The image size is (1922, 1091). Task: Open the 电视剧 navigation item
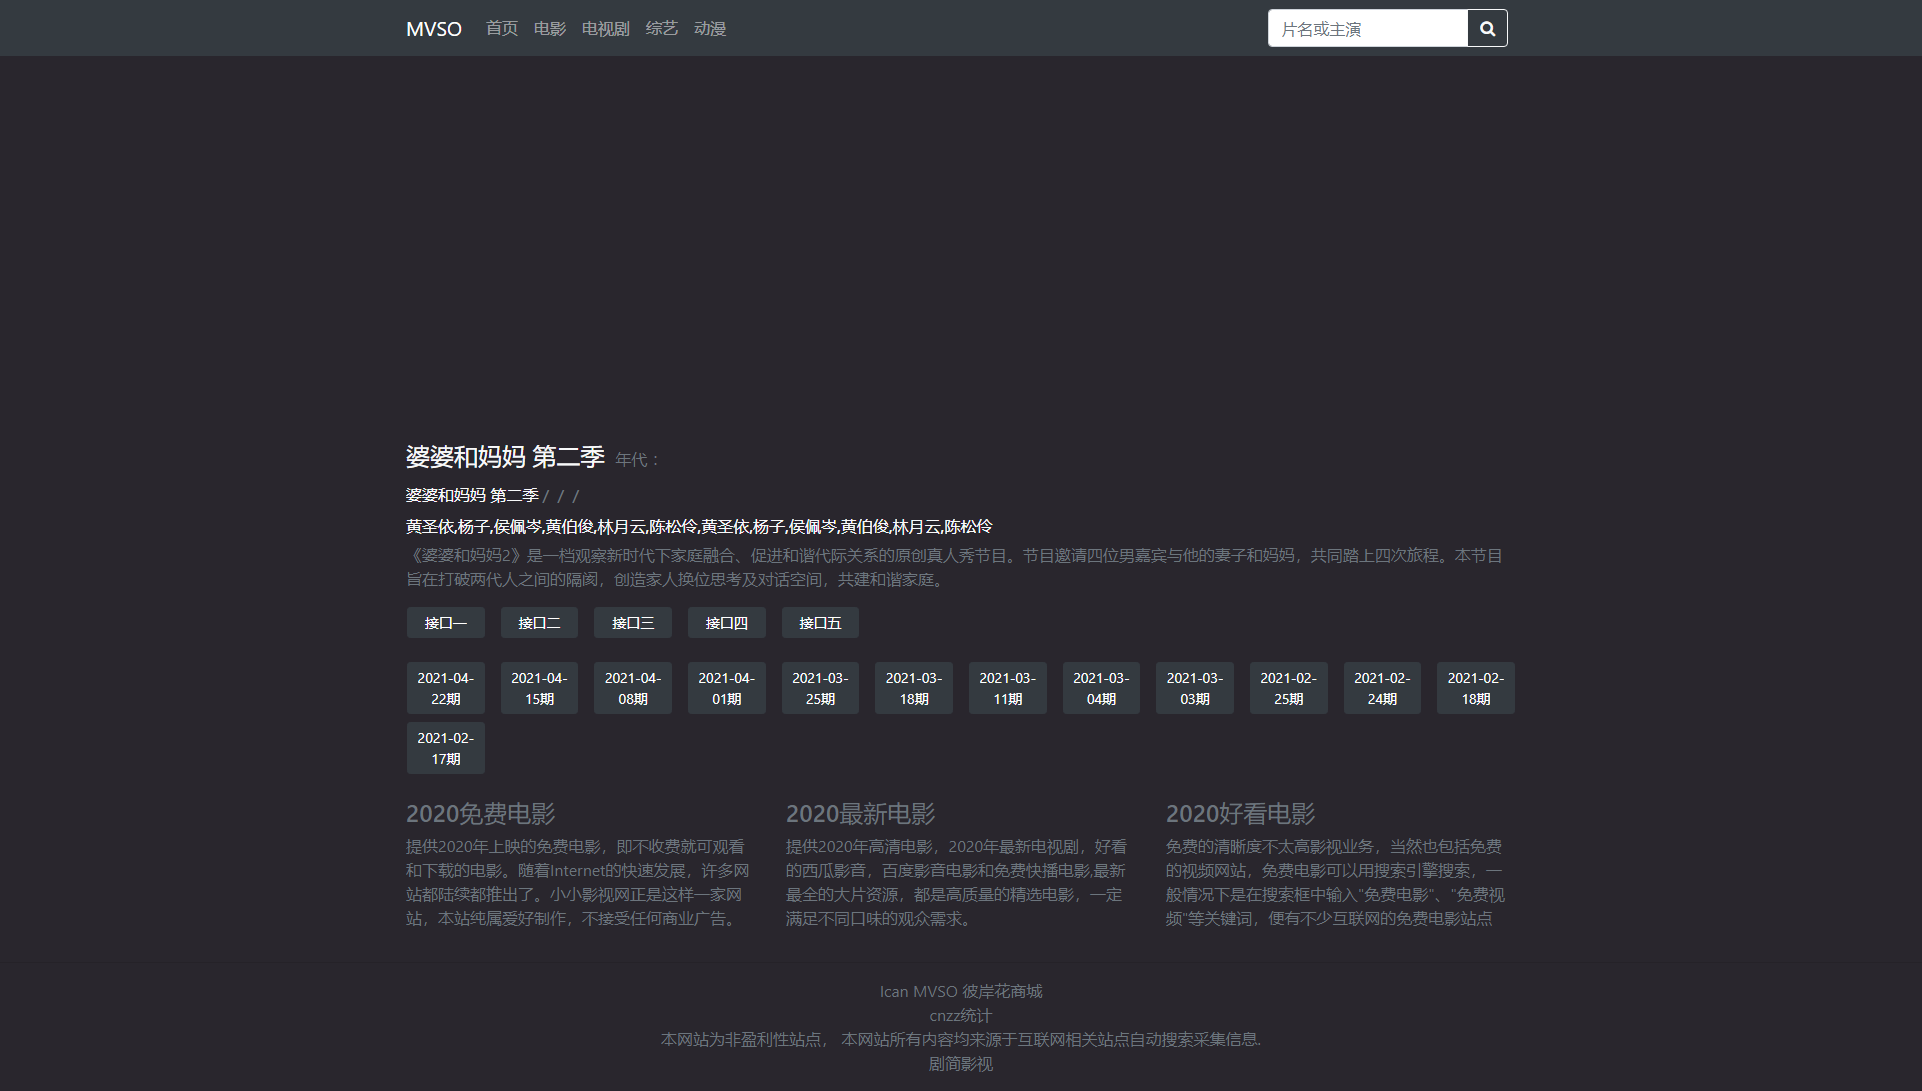[606, 29]
